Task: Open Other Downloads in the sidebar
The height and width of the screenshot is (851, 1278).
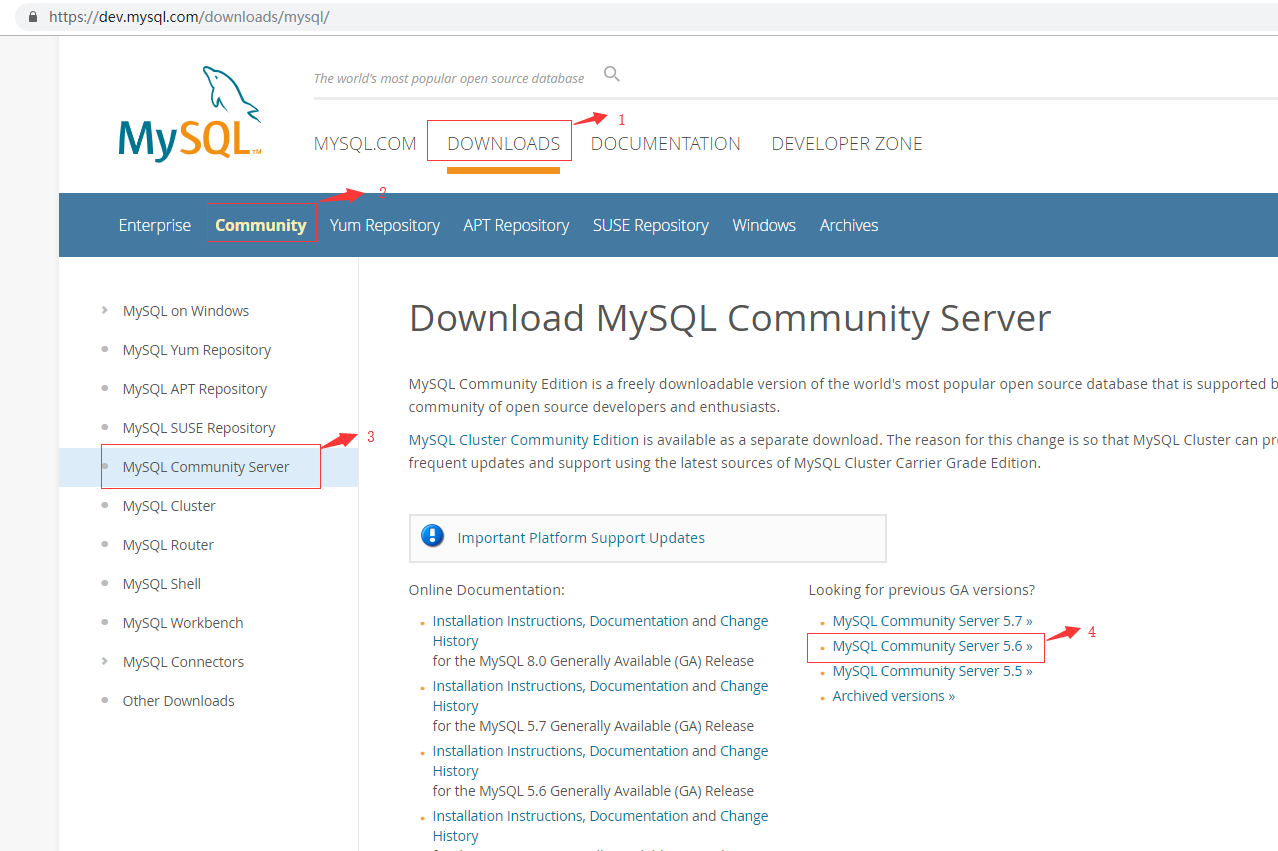Action: pos(179,700)
